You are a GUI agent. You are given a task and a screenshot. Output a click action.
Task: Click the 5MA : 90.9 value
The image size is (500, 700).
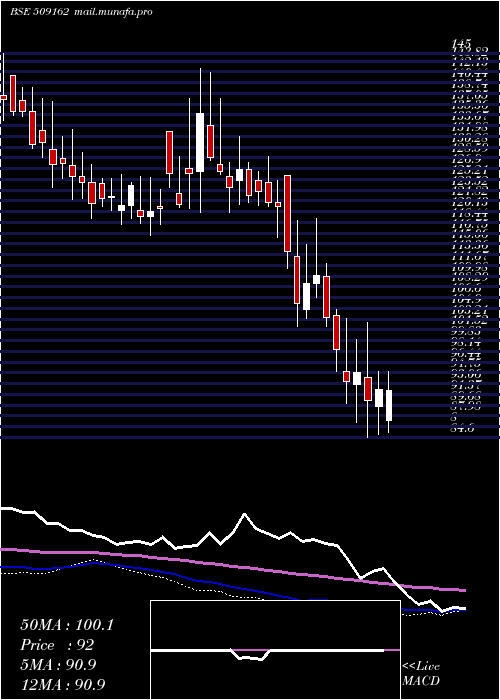click(x=58, y=665)
